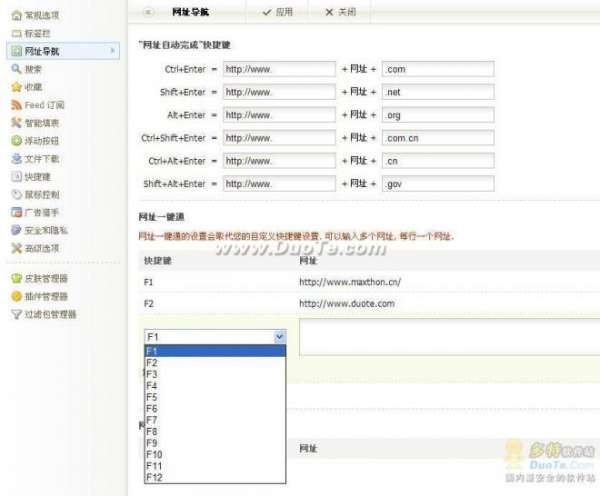Focus the Ctrl+Shift+Enter prefix field
Viewport: 600px width, 496px height.
click(x=279, y=138)
